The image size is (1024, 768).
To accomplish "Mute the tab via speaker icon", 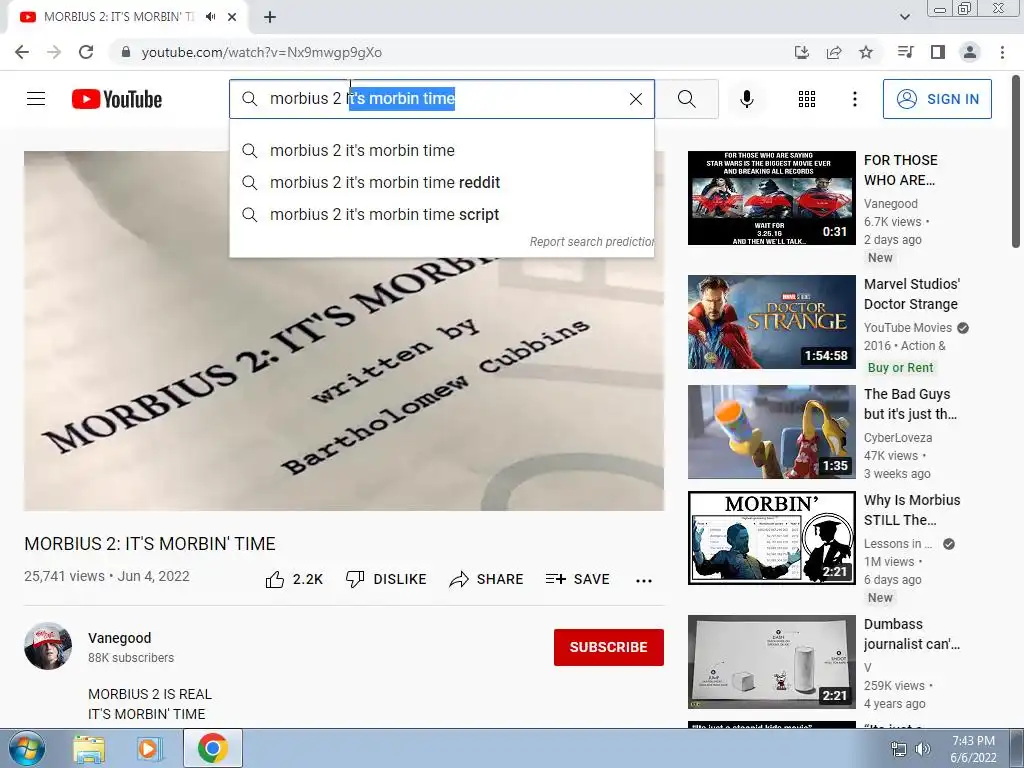I will click(210, 17).
